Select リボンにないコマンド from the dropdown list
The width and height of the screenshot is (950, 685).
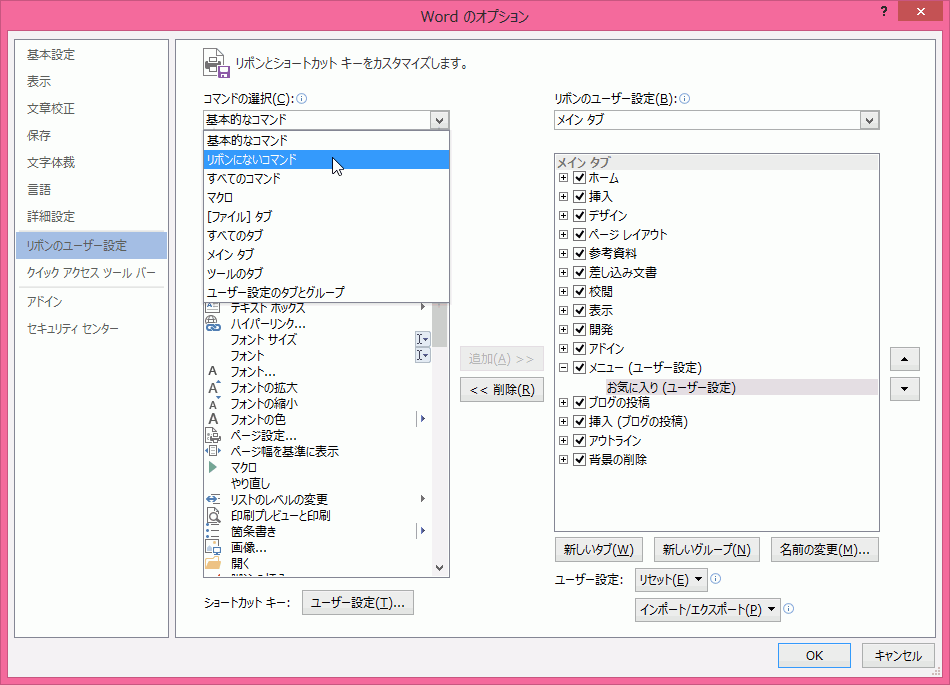327,159
